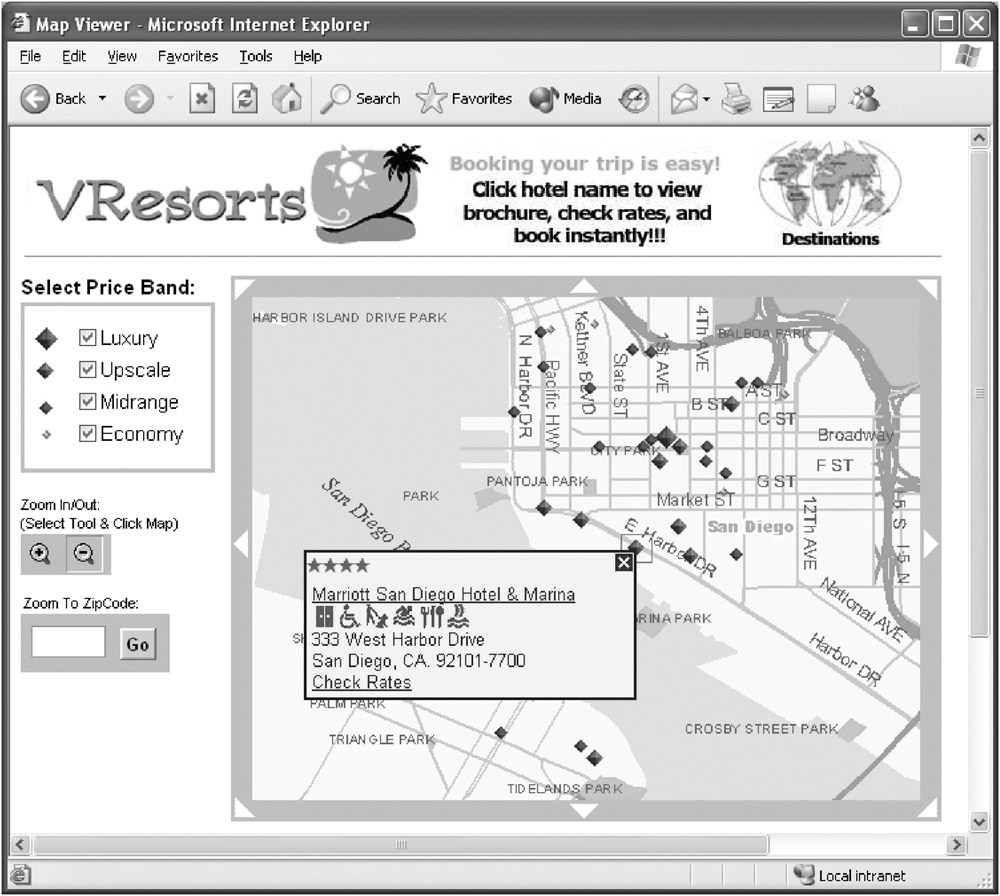The width and height of the screenshot is (1000, 896).
Task: Expand the Mail dropdown arrow
Action: [x=706, y=99]
